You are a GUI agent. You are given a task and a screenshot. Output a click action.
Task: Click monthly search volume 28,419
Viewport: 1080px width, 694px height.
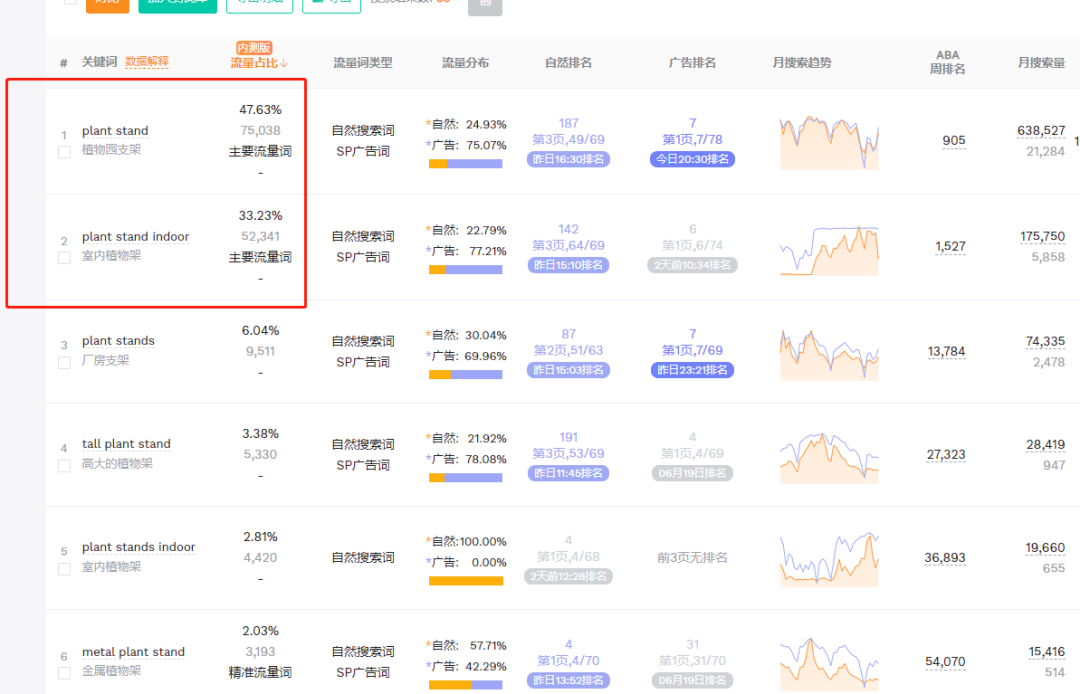pyautogui.click(x=1046, y=445)
